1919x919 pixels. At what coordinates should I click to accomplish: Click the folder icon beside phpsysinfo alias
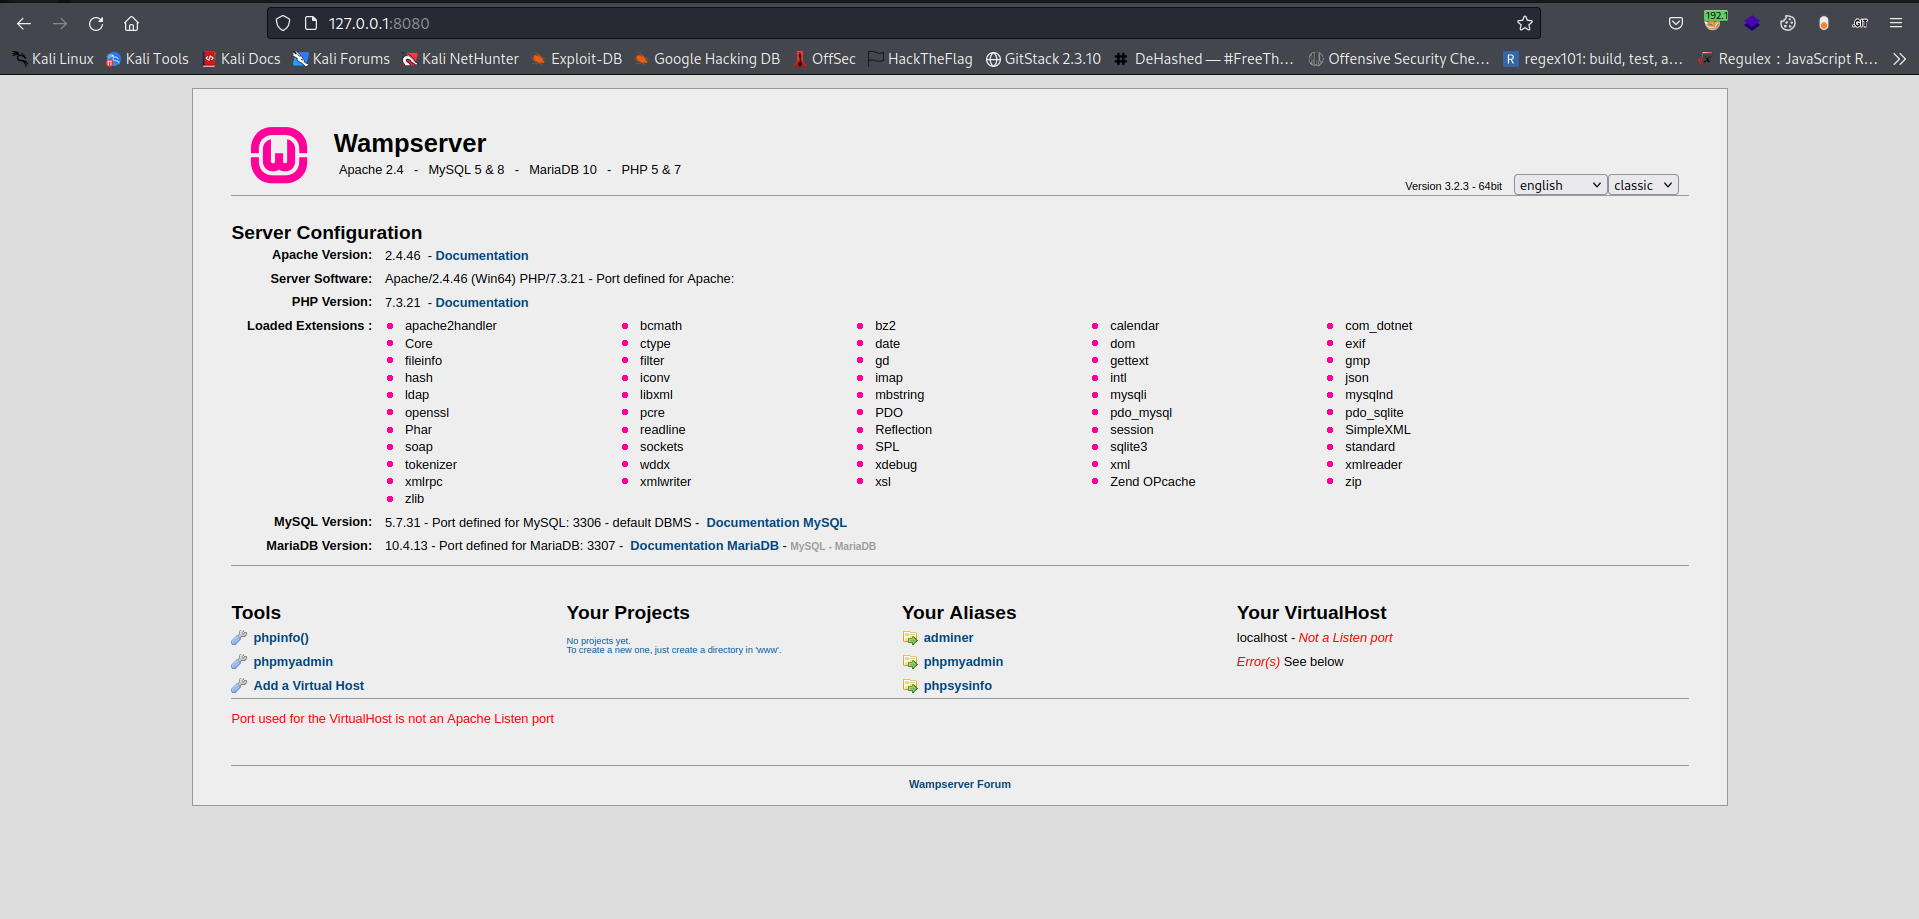(910, 686)
